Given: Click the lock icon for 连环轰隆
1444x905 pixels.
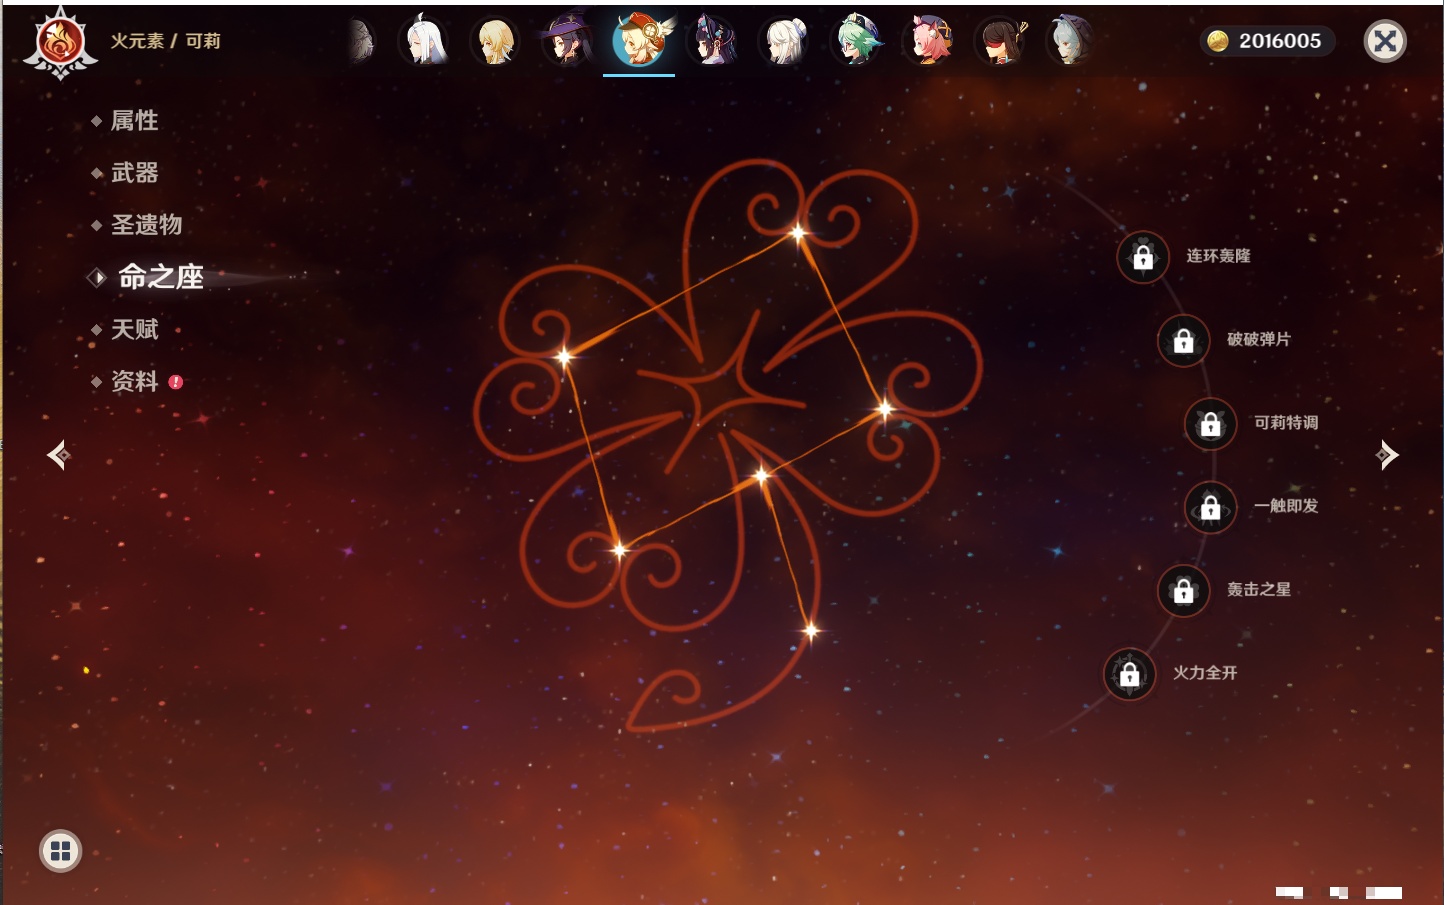Looking at the screenshot, I should 1143,257.
